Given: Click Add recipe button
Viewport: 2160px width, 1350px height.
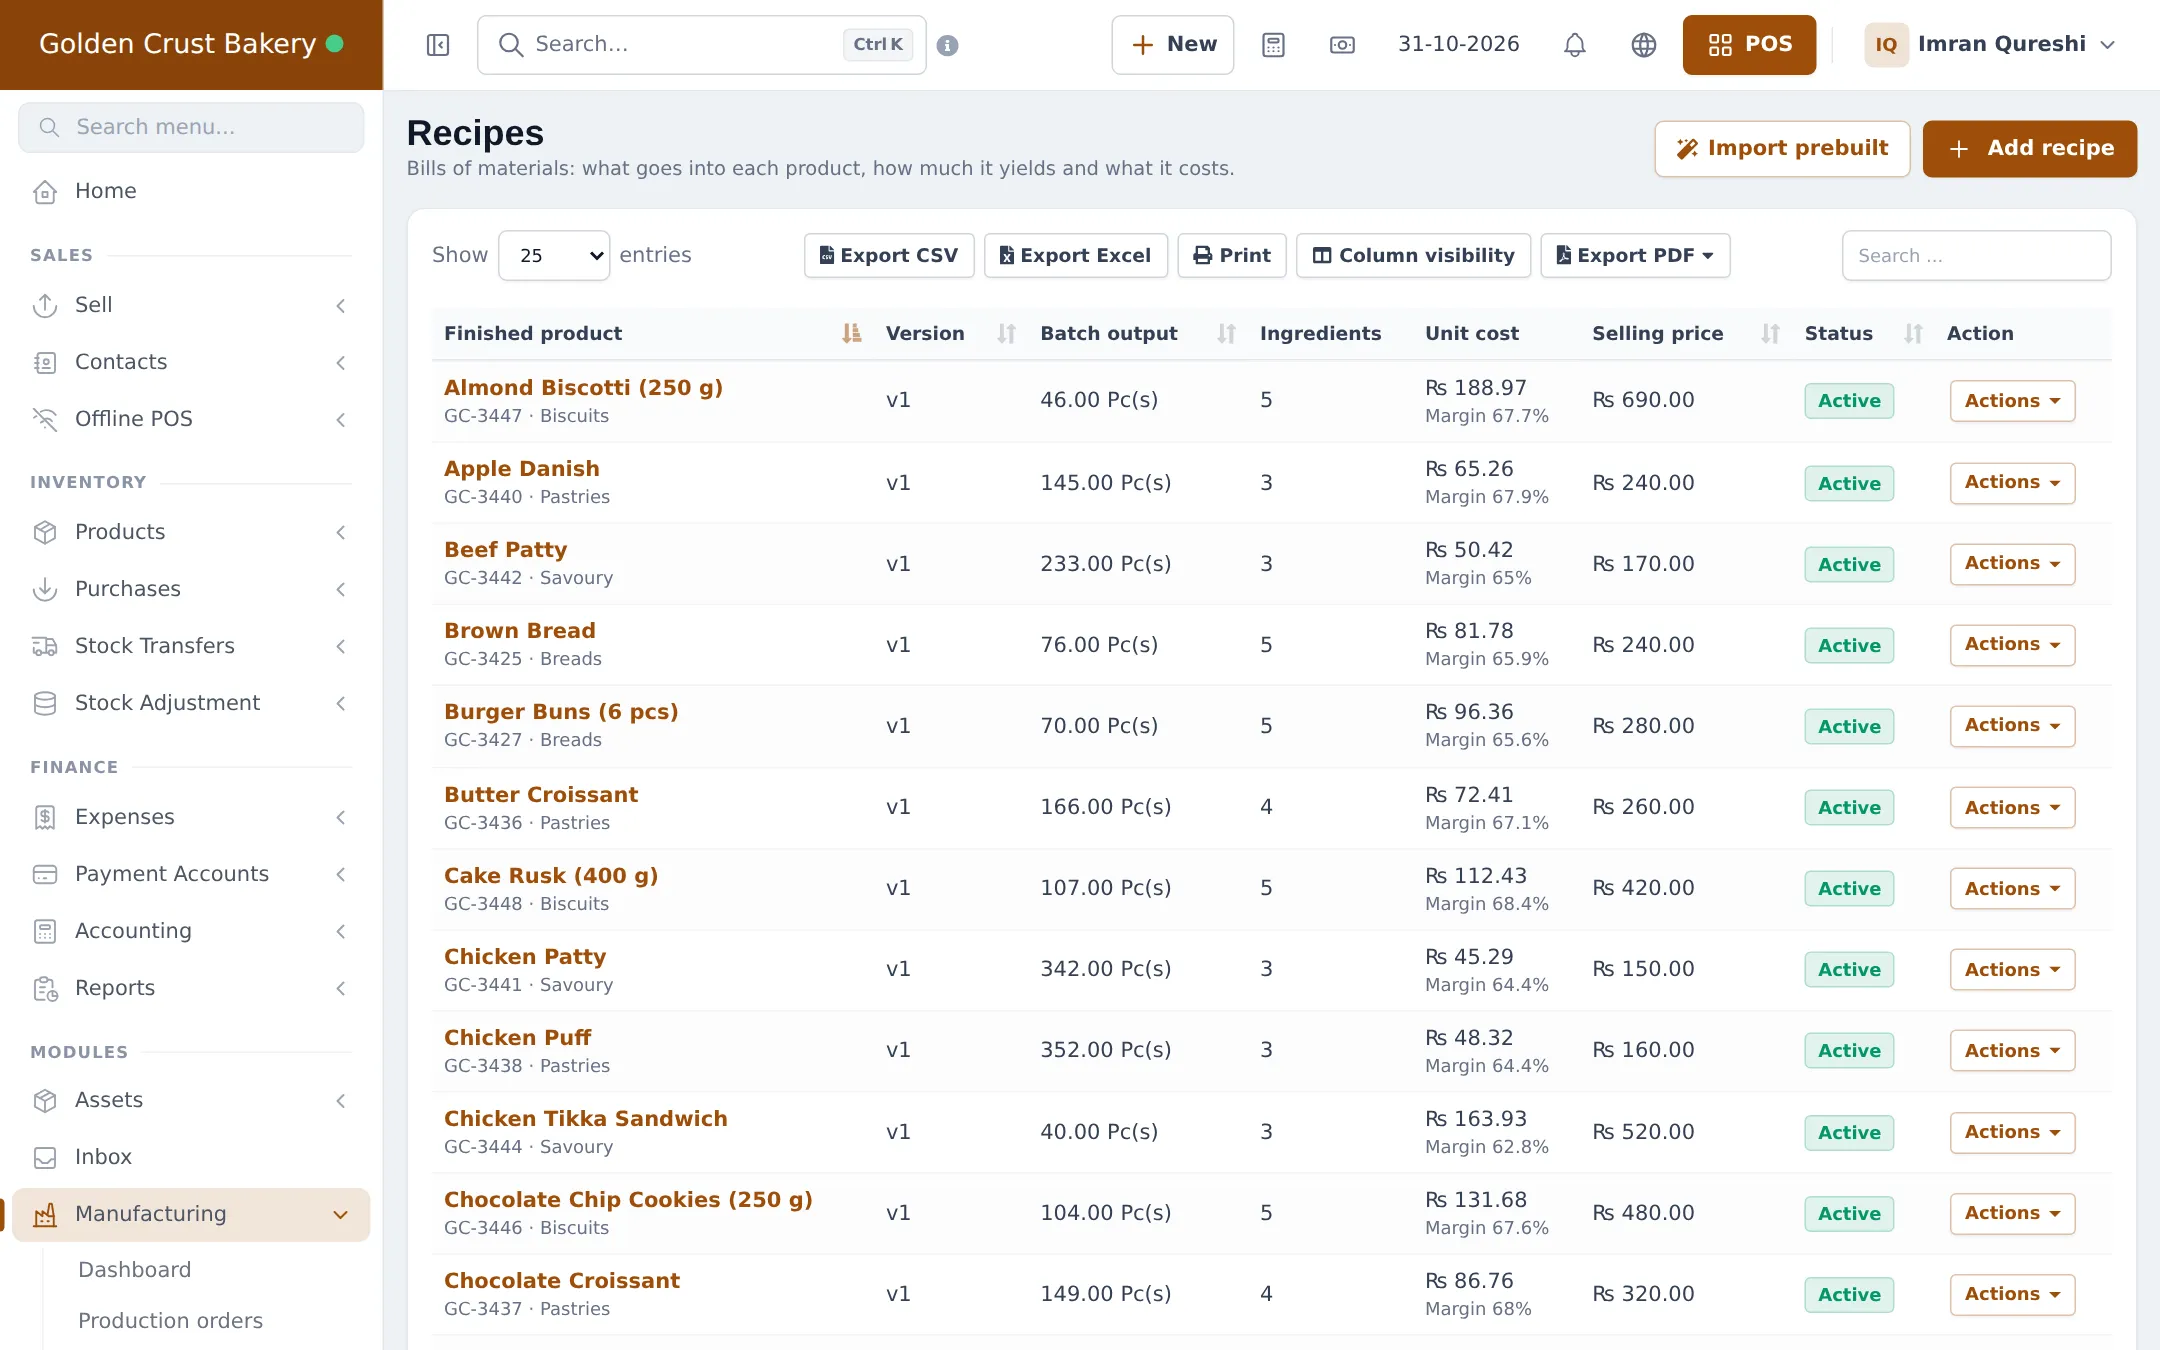Looking at the screenshot, I should (2029, 149).
